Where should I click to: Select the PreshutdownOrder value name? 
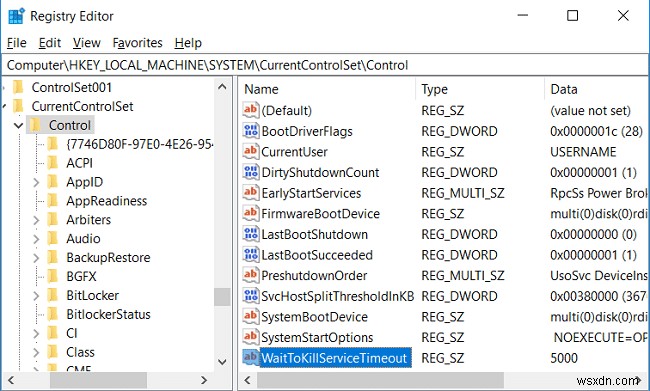pyautogui.click(x=314, y=275)
